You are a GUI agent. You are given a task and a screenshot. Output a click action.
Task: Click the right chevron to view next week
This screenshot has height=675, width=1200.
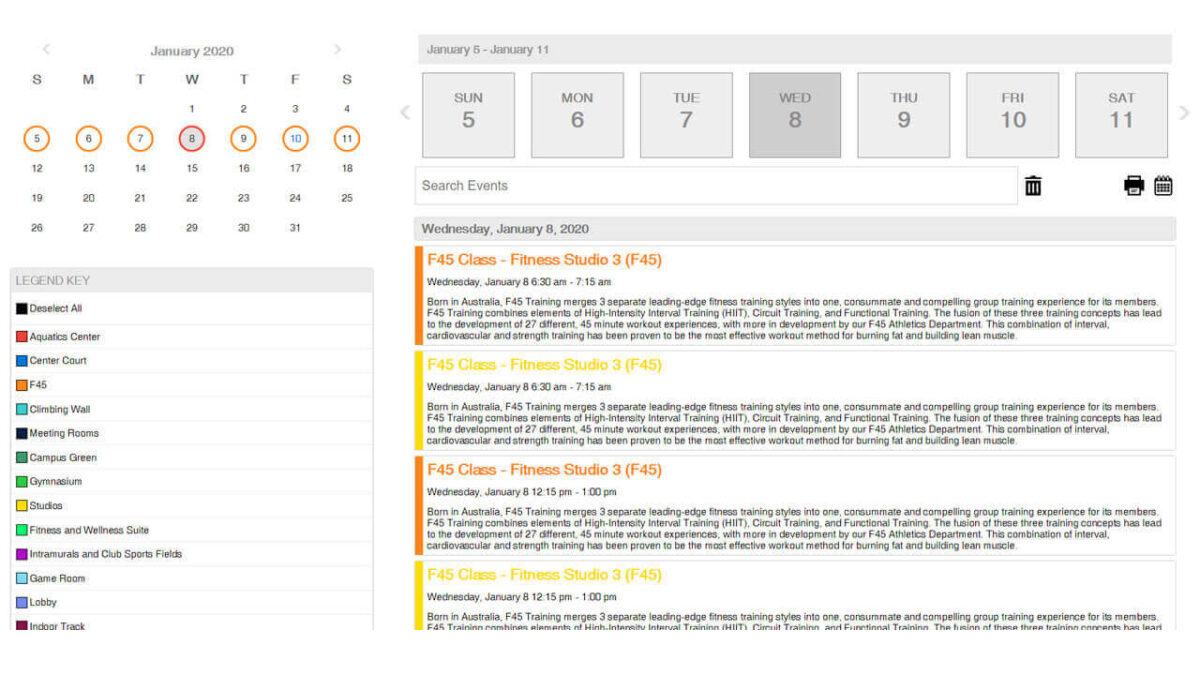(1184, 113)
